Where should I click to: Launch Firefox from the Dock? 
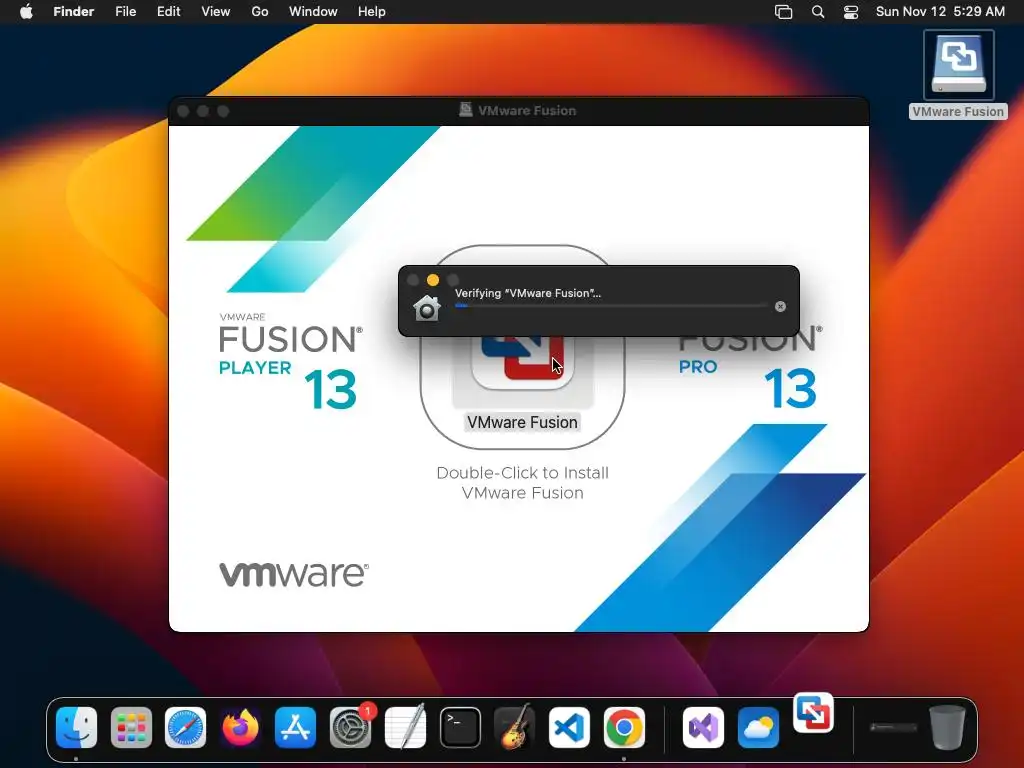[x=240, y=727]
